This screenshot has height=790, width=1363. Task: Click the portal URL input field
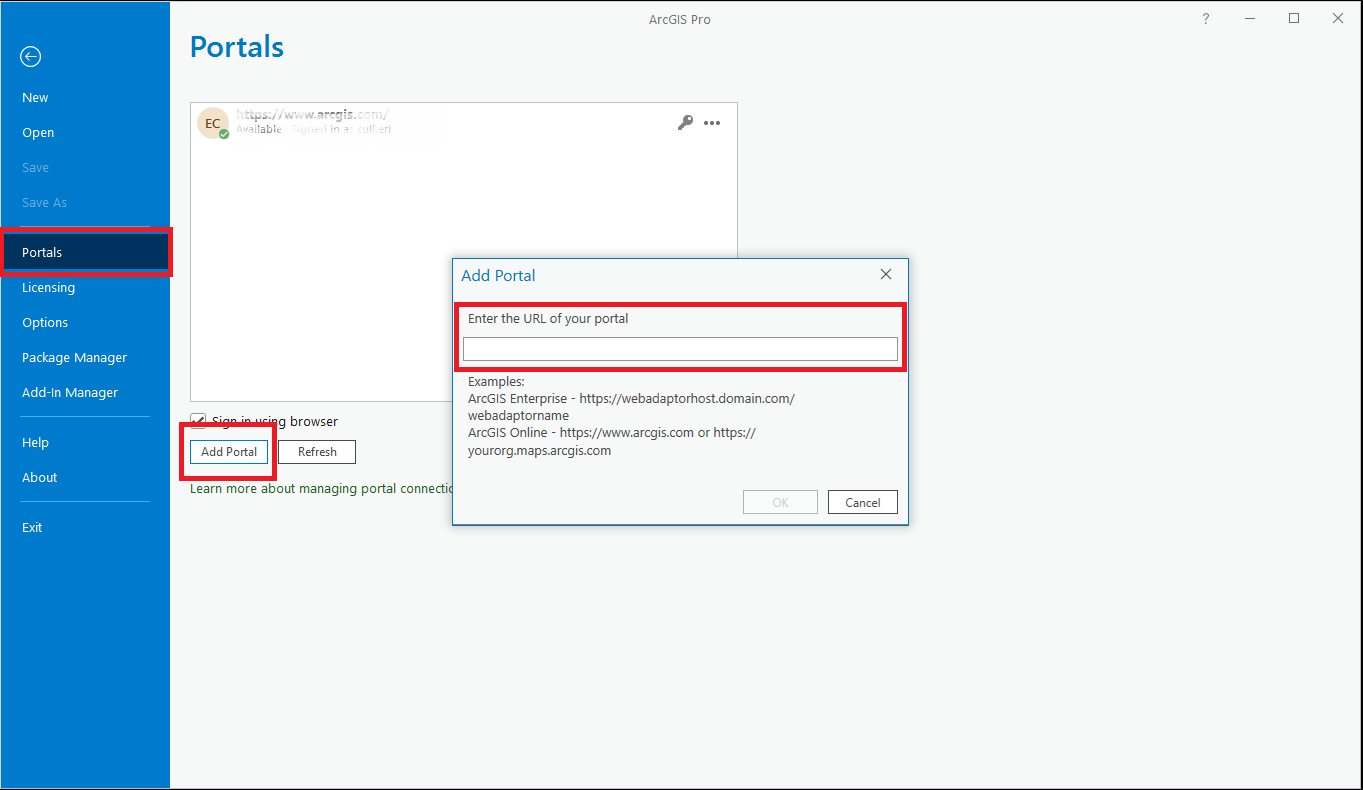(x=680, y=349)
